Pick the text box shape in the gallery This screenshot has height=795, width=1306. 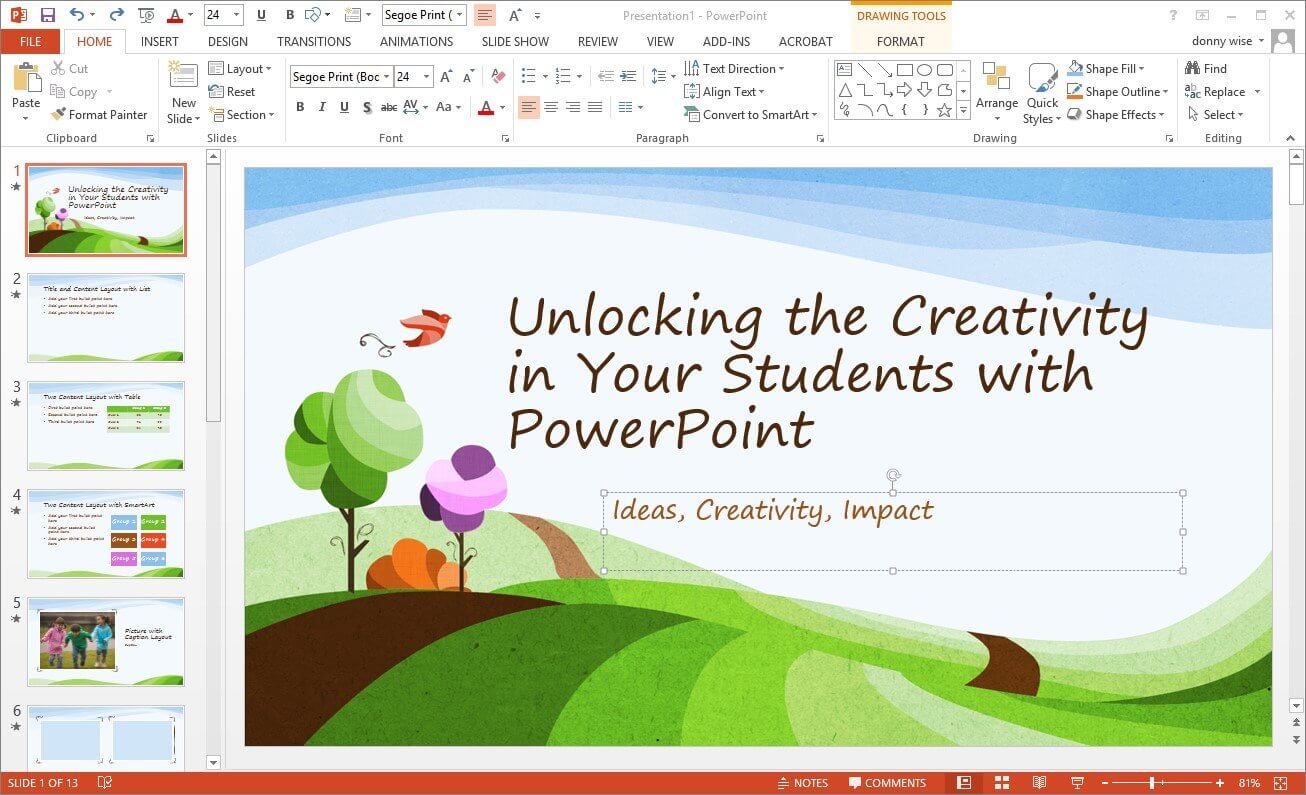tap(844, 70)
